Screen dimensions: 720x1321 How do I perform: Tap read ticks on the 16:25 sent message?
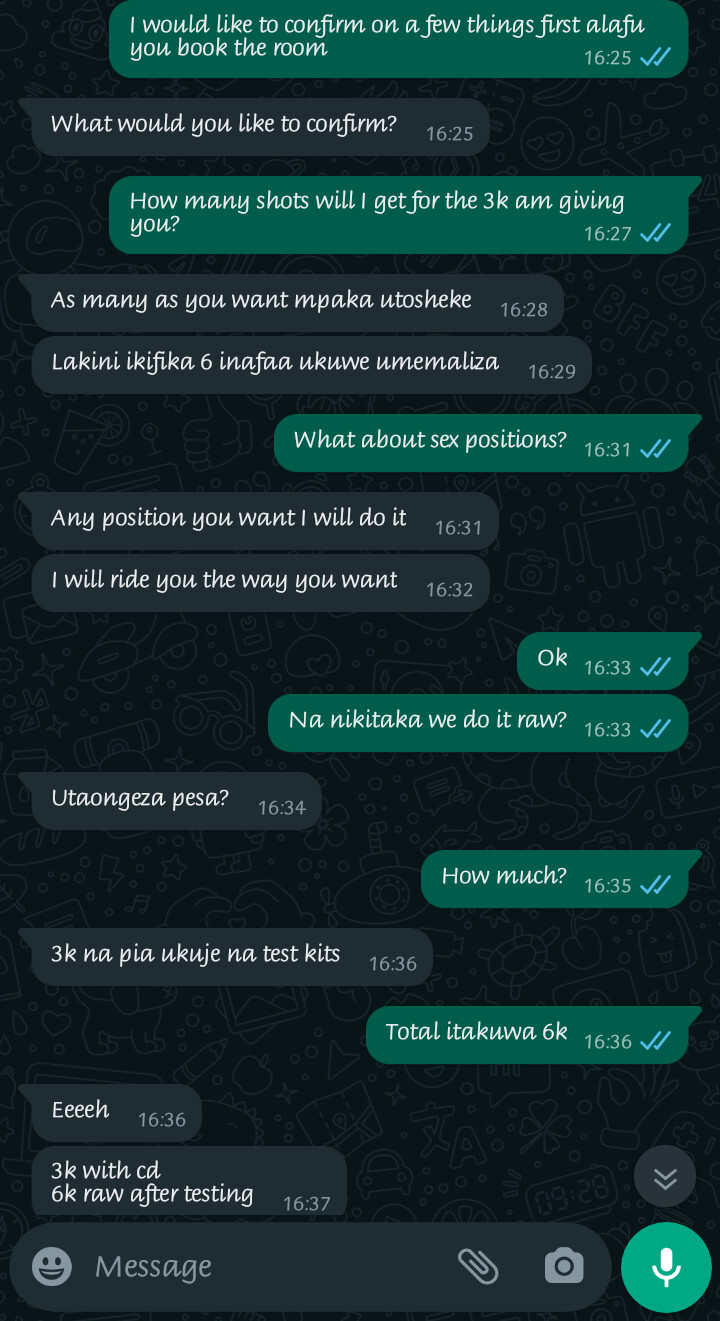point(656,57)
